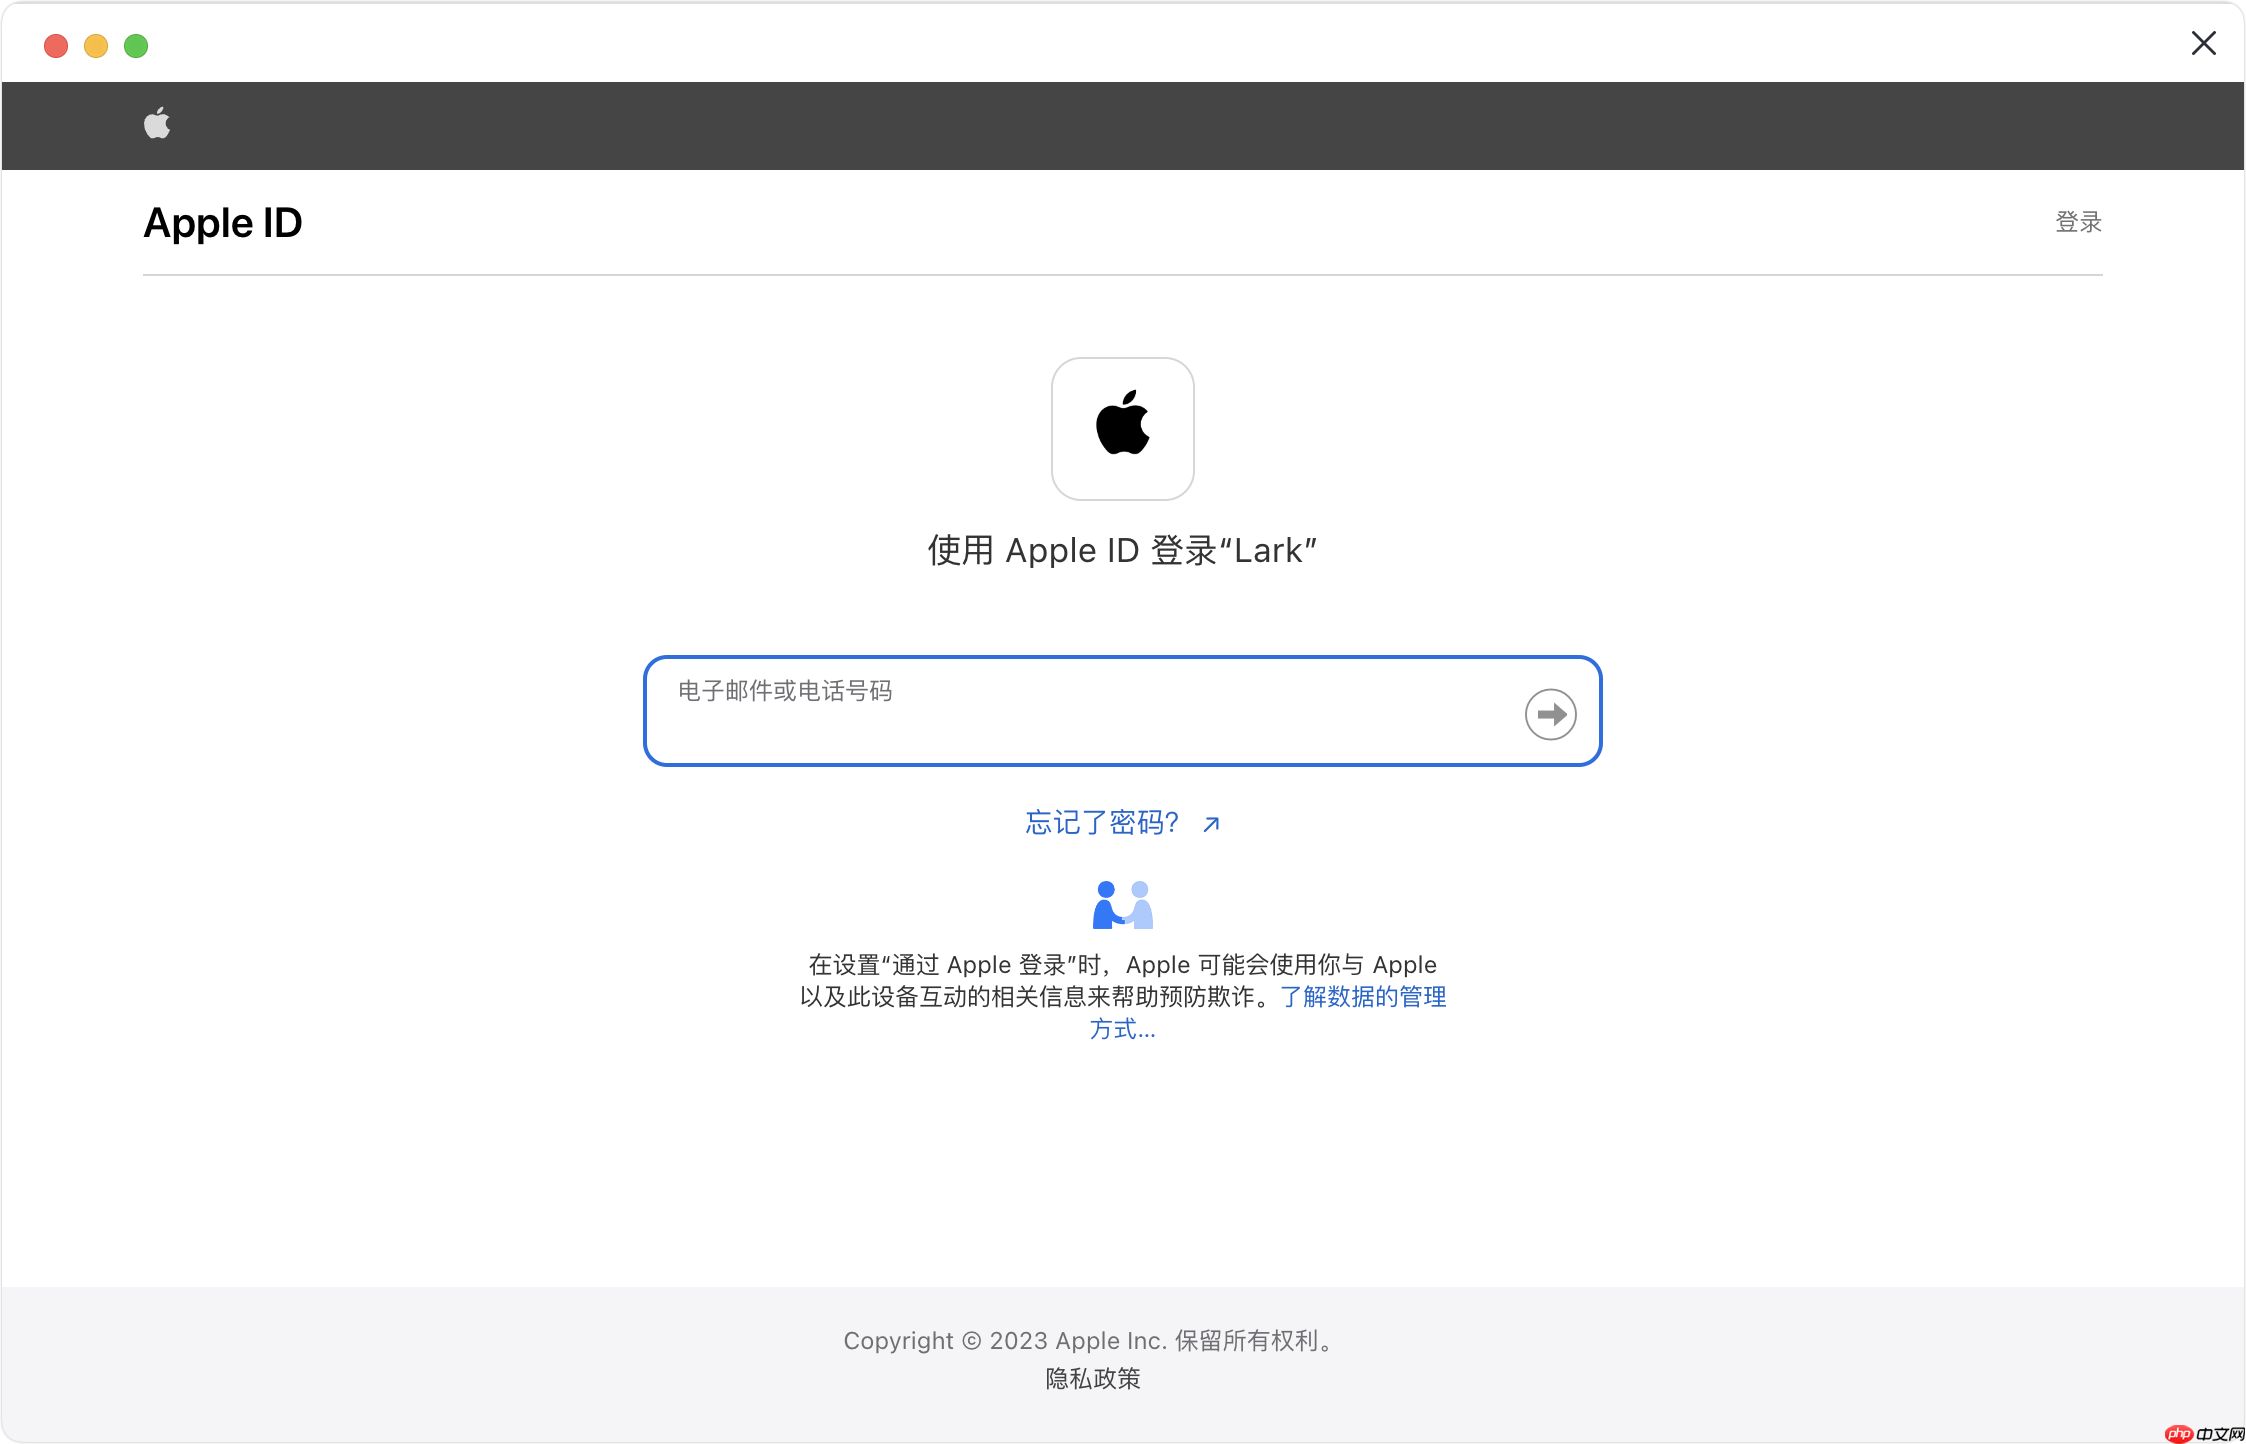Open the 隐私政策 footer link

pyautogui.click(x=1093, y=1379)
